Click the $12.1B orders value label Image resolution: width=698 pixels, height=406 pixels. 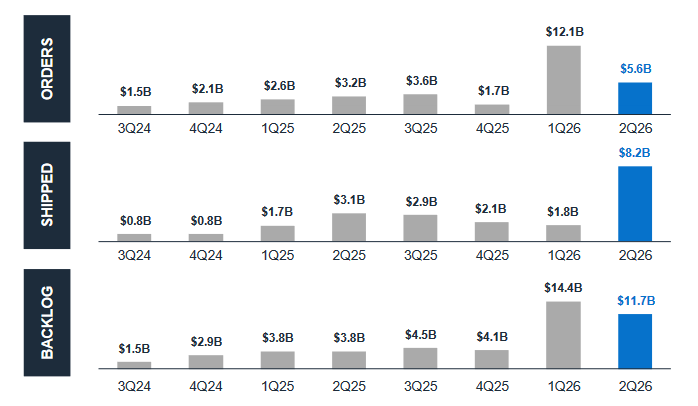564,32
